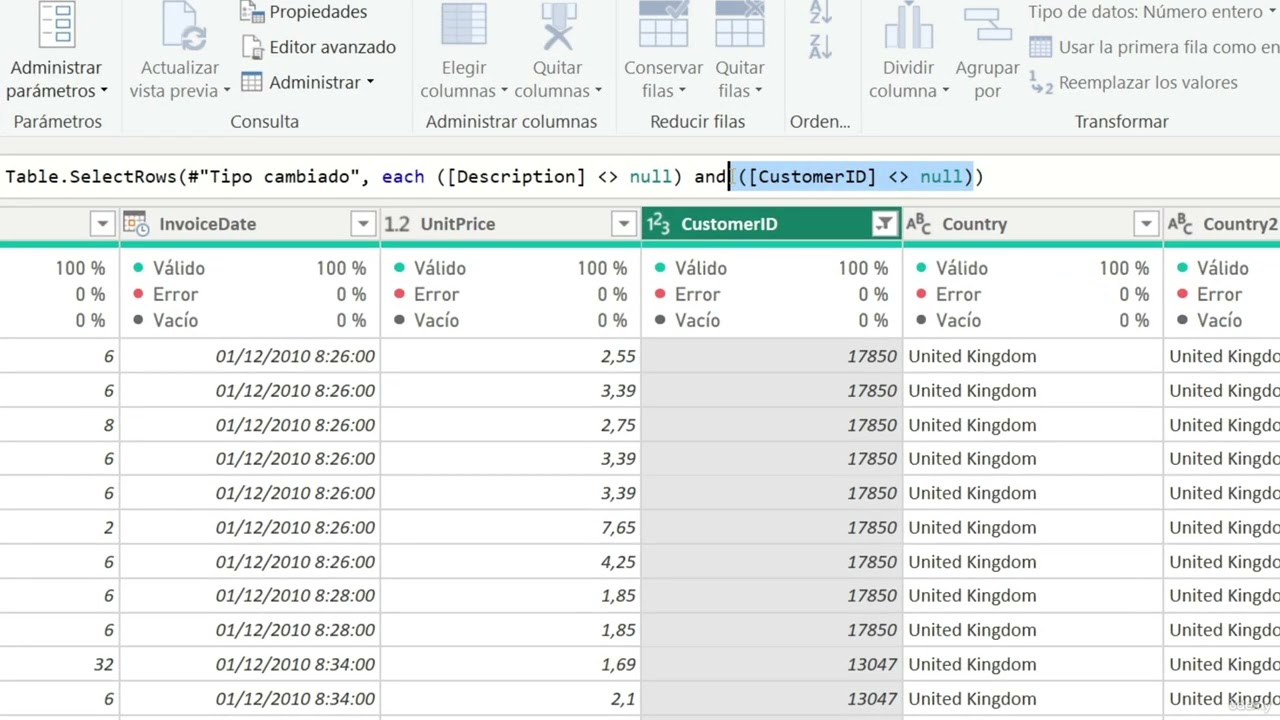The height and width of the screenshot is (720, 1280).
Task: Sort ascending with the A-Z icon
Action: pyautogui.click(x=820, y=12)
